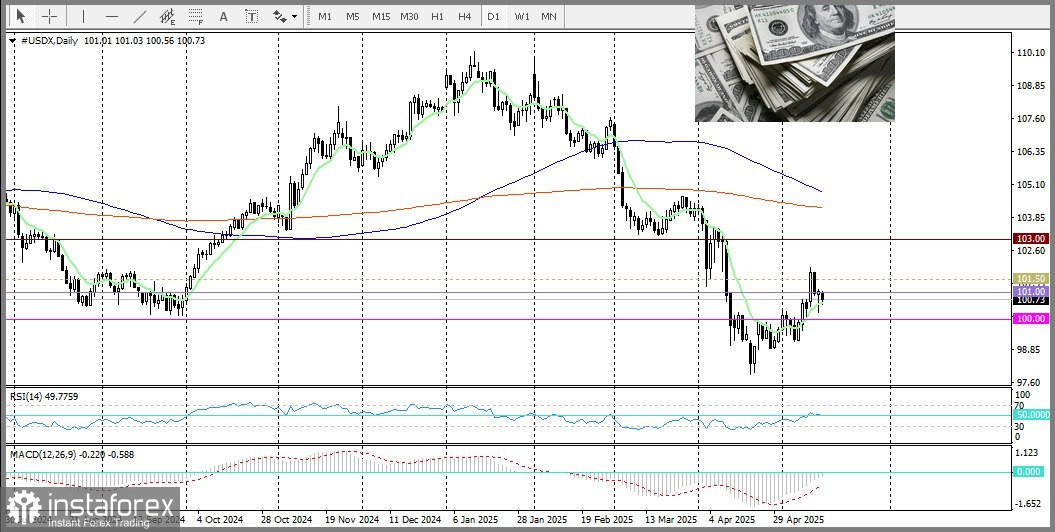Click the 102.60 price axis label

[x=1031, y=251]
